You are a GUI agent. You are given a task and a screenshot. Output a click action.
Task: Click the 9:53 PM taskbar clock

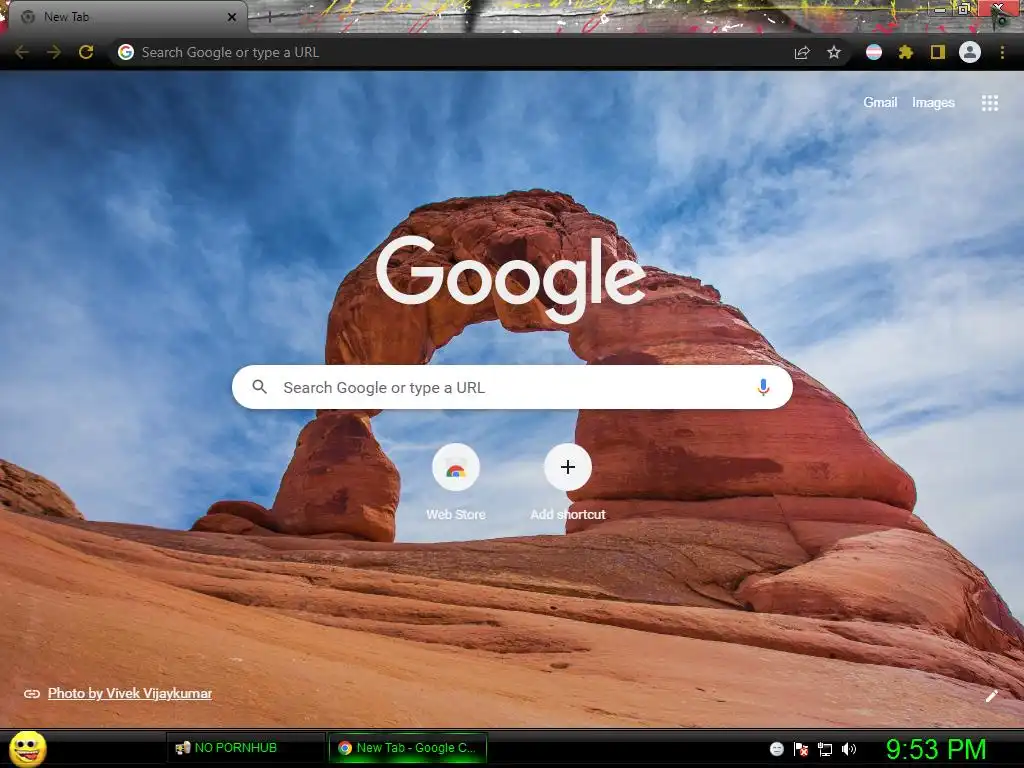[x=936, y=749]
